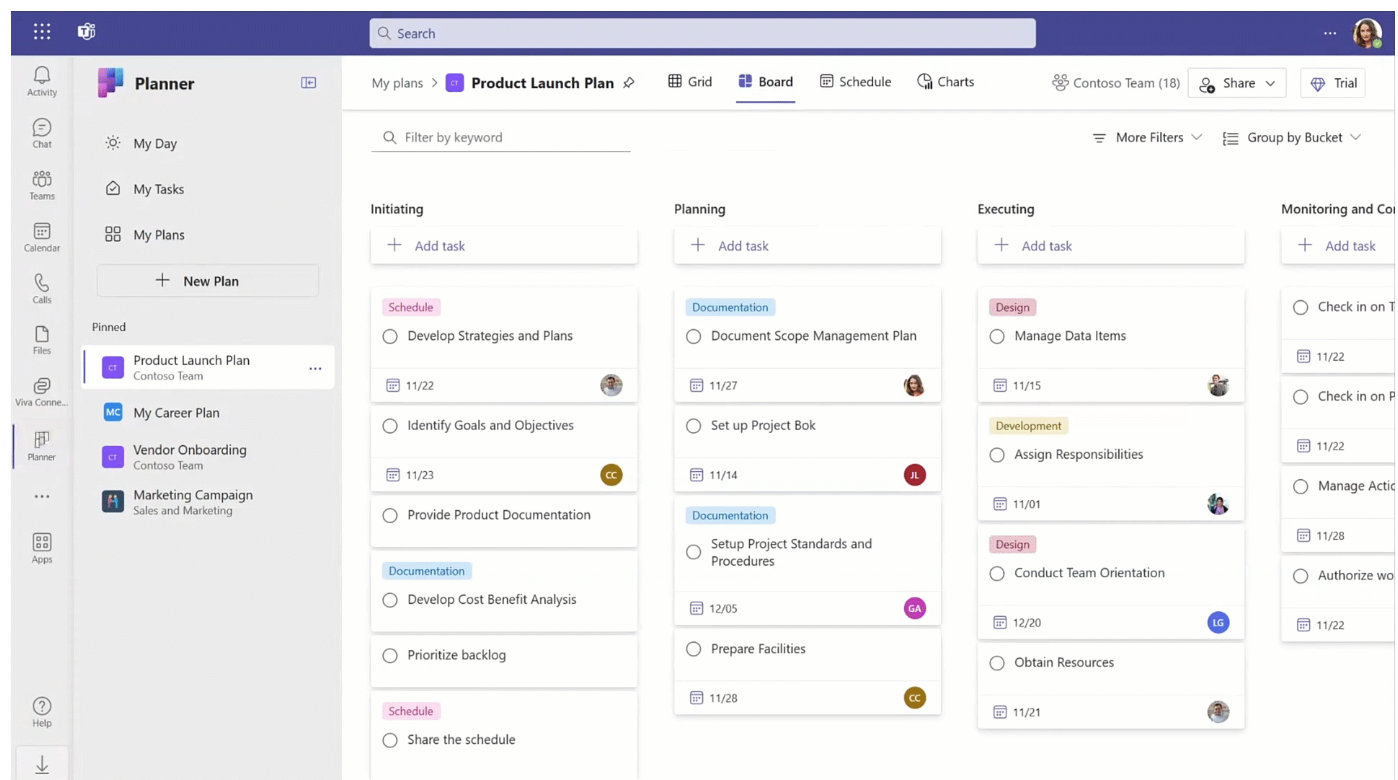Click the New Plan button
This screenshot has width=1398, height=780.
pos(208,281)
